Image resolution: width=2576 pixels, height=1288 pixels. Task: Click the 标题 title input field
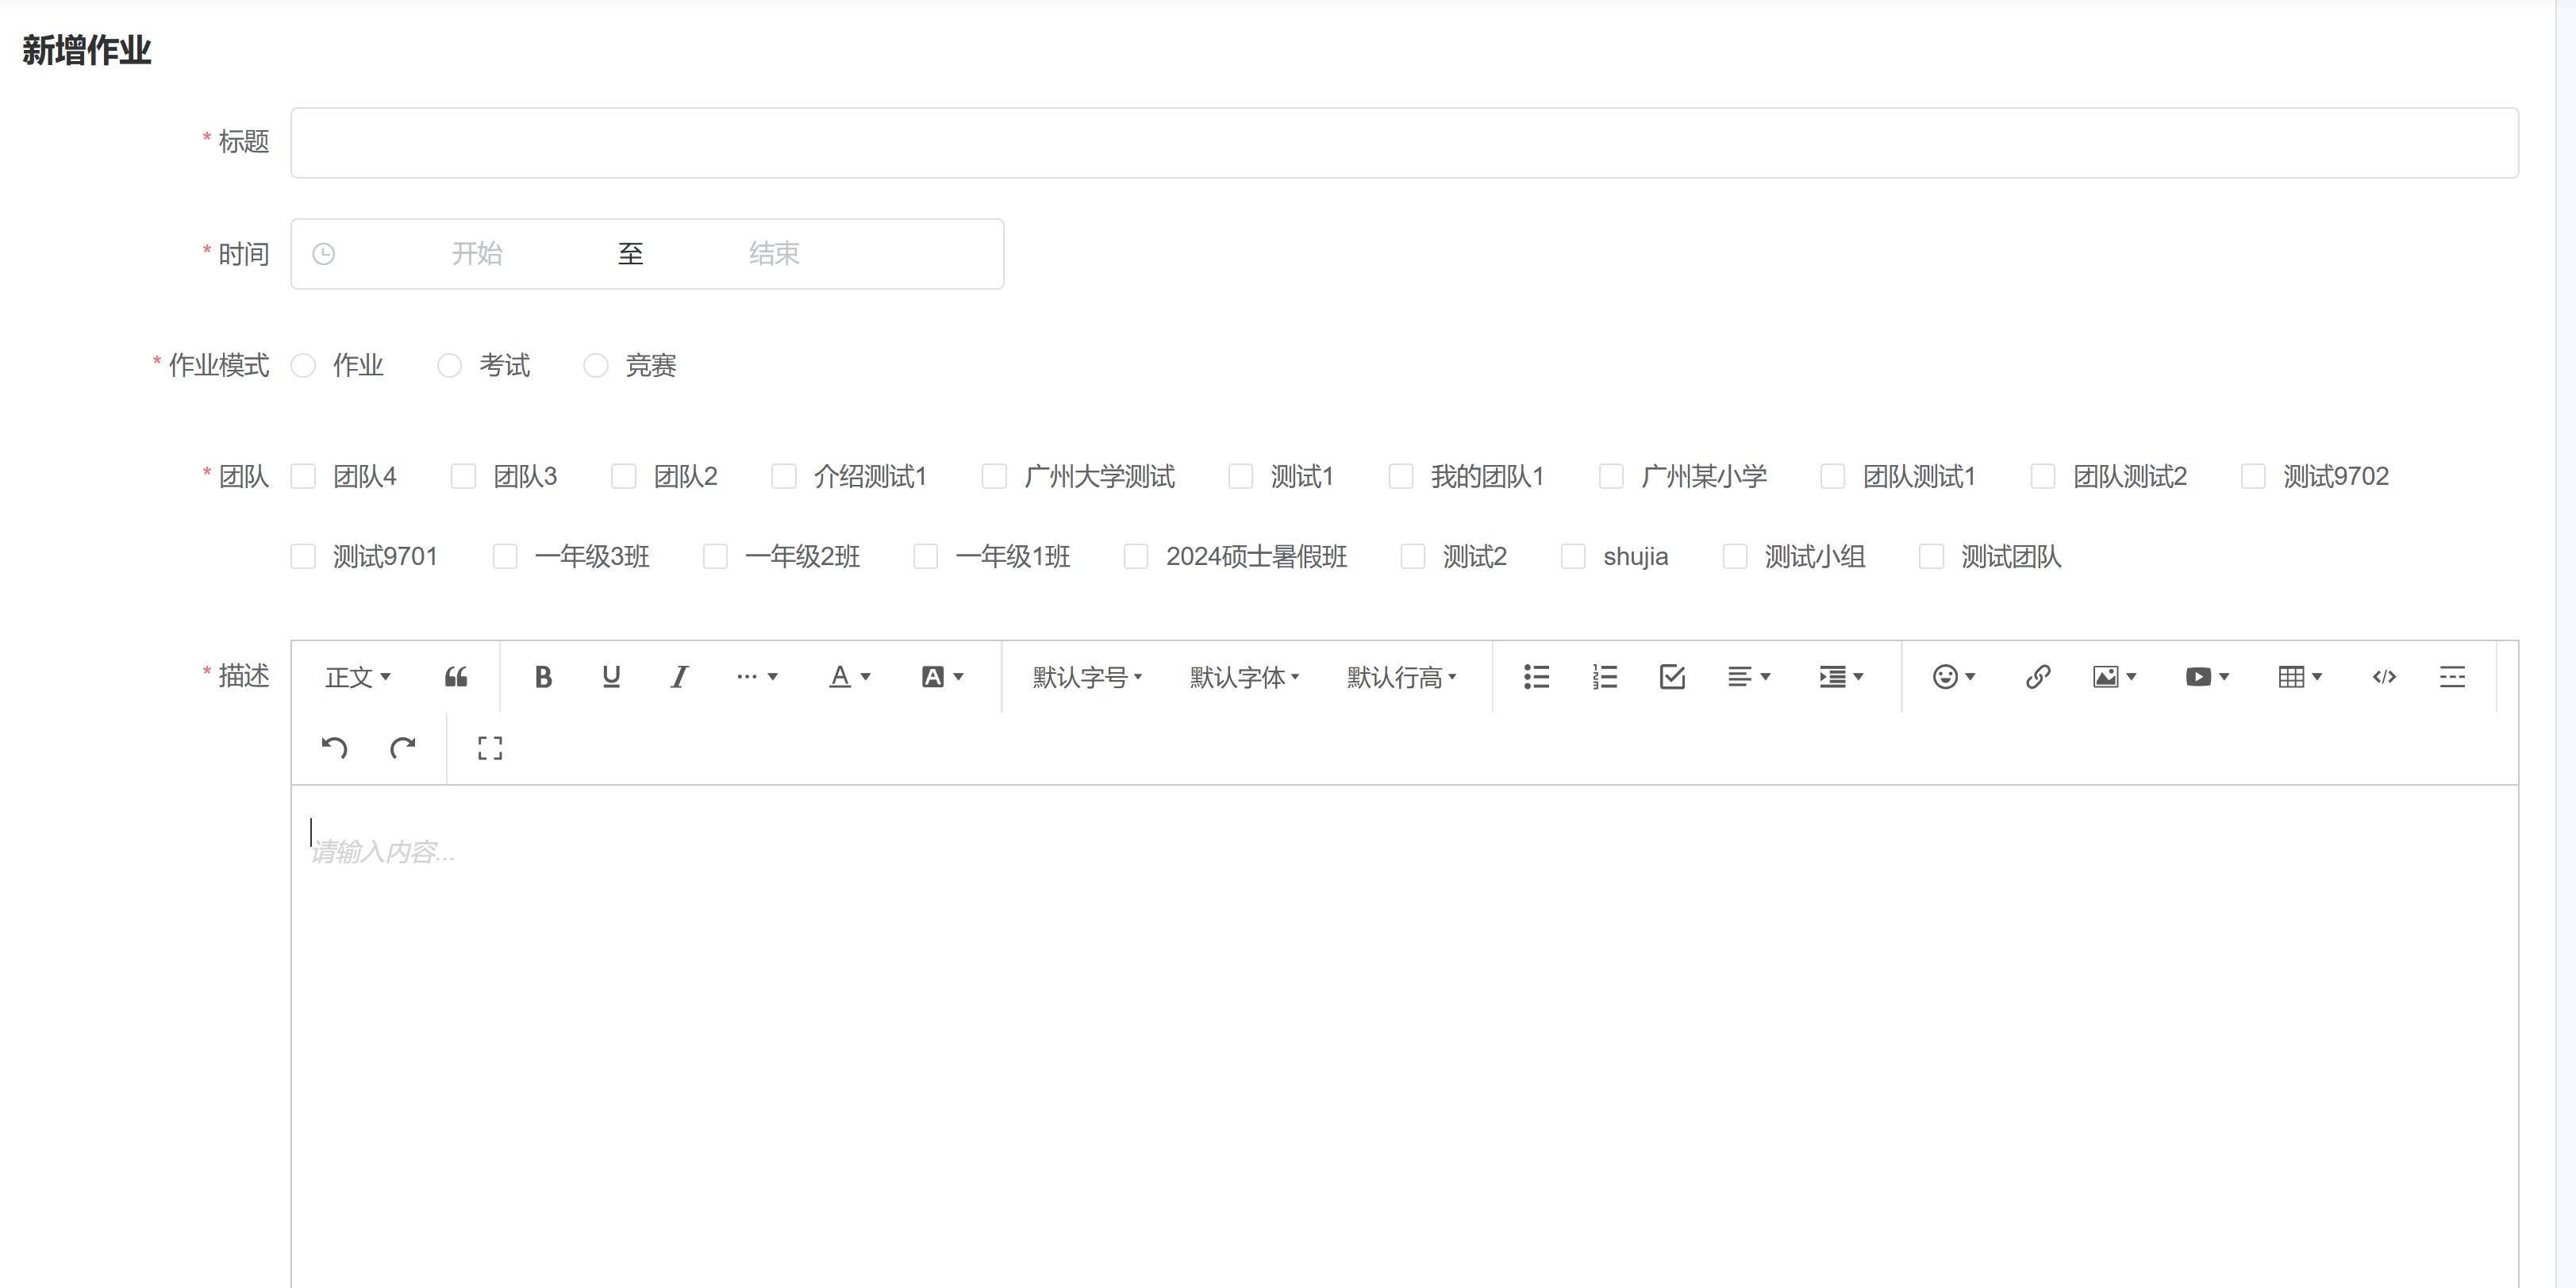(x=1403, y=143)
